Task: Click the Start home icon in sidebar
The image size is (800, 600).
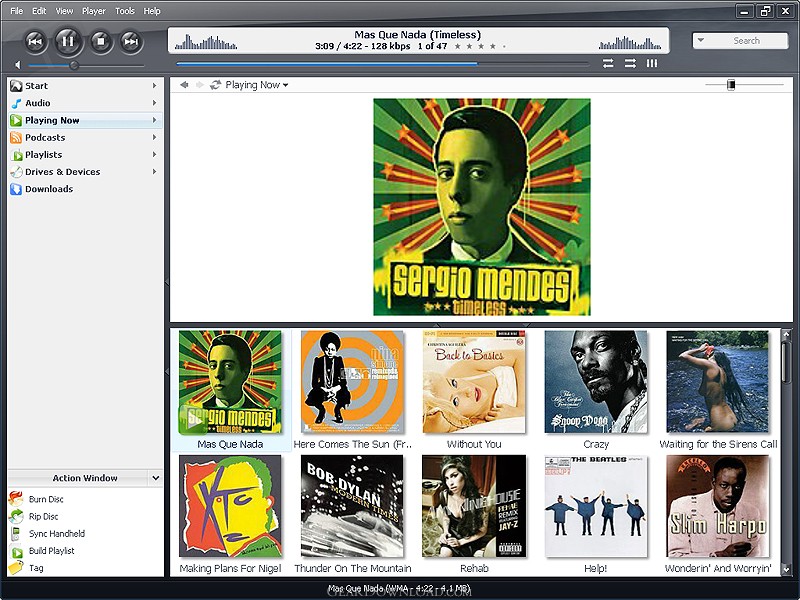Action: pos(16,86)
